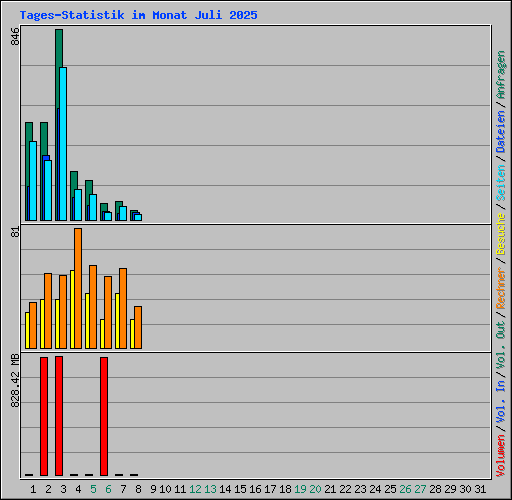Screen dimensions: 512x500
Task: Click the Anfragen legend label
Action: 501,74
